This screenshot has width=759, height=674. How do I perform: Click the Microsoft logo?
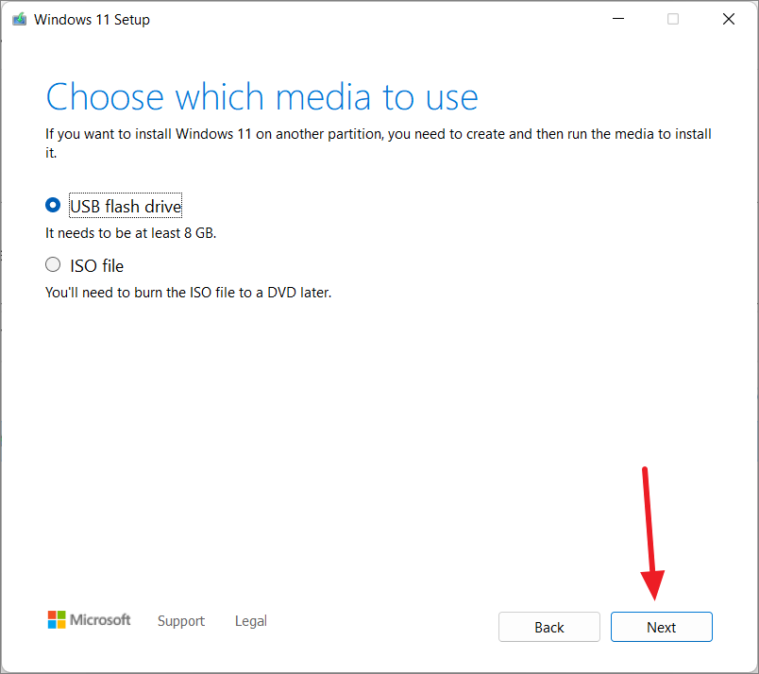[89, 620]
